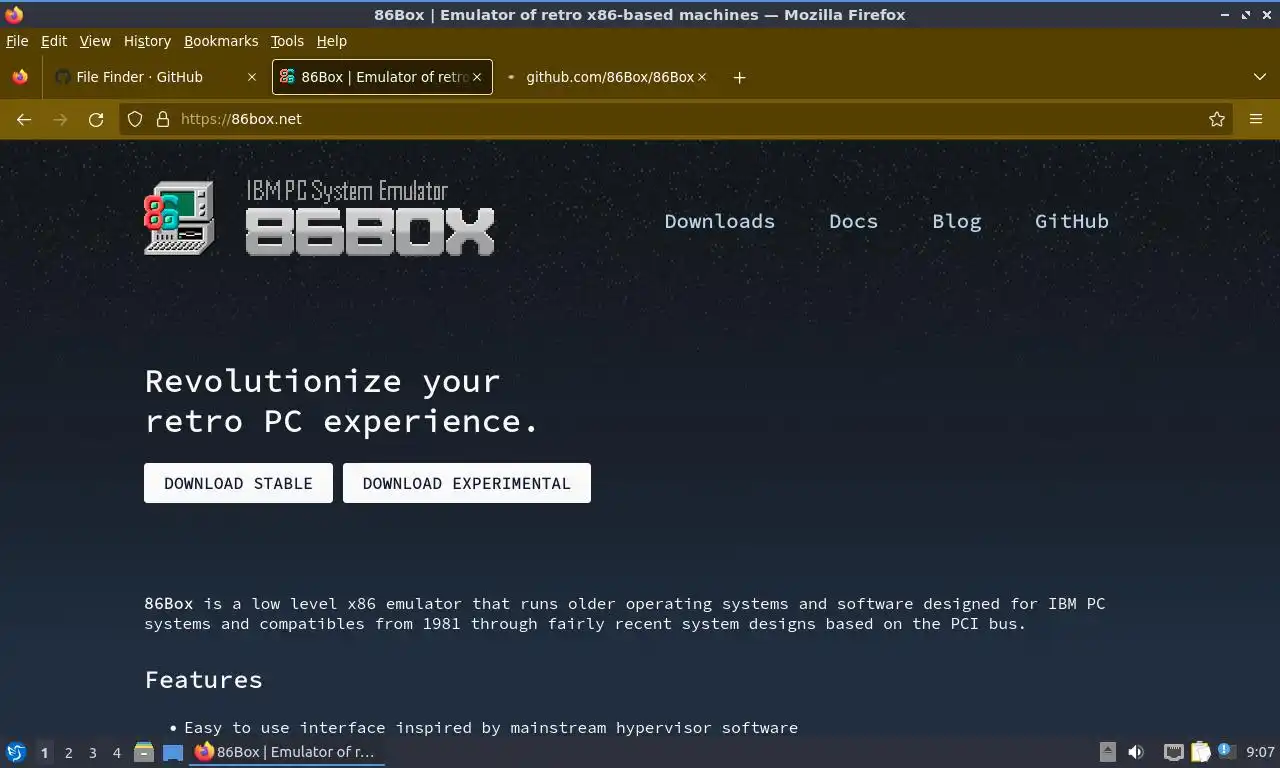This screenshot has width=1280, height=768.
Task: View site security padlock information
Action: point(163,119)
